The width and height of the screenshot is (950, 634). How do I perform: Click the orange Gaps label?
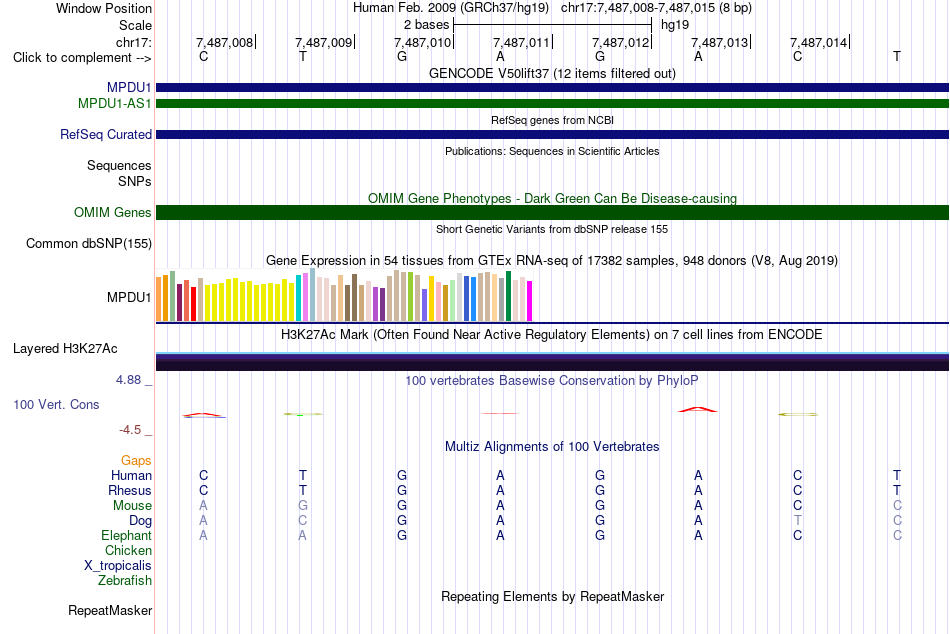coord(136,461)
